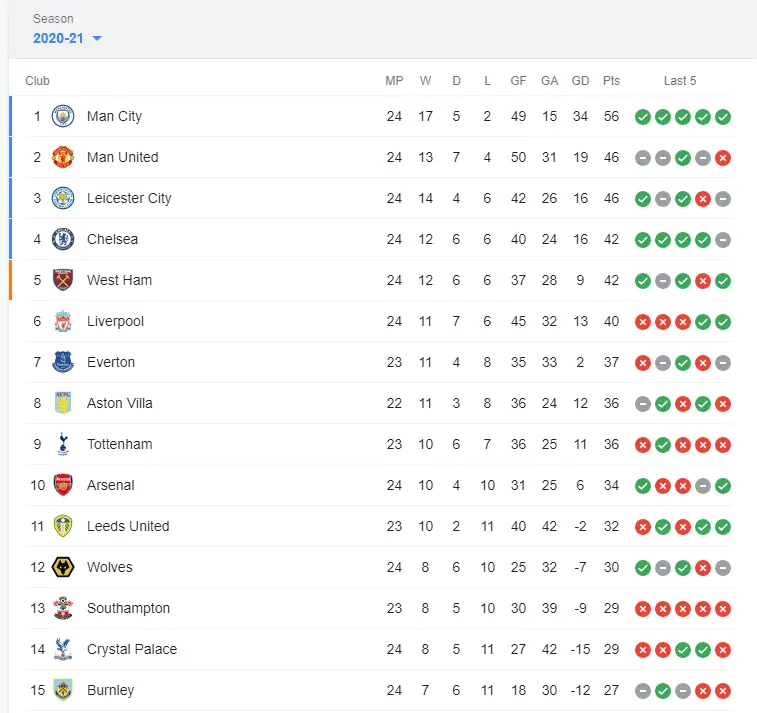The image size is (757, 713).
Task: Click the Pts column header
Action: (x=611, y=81)
